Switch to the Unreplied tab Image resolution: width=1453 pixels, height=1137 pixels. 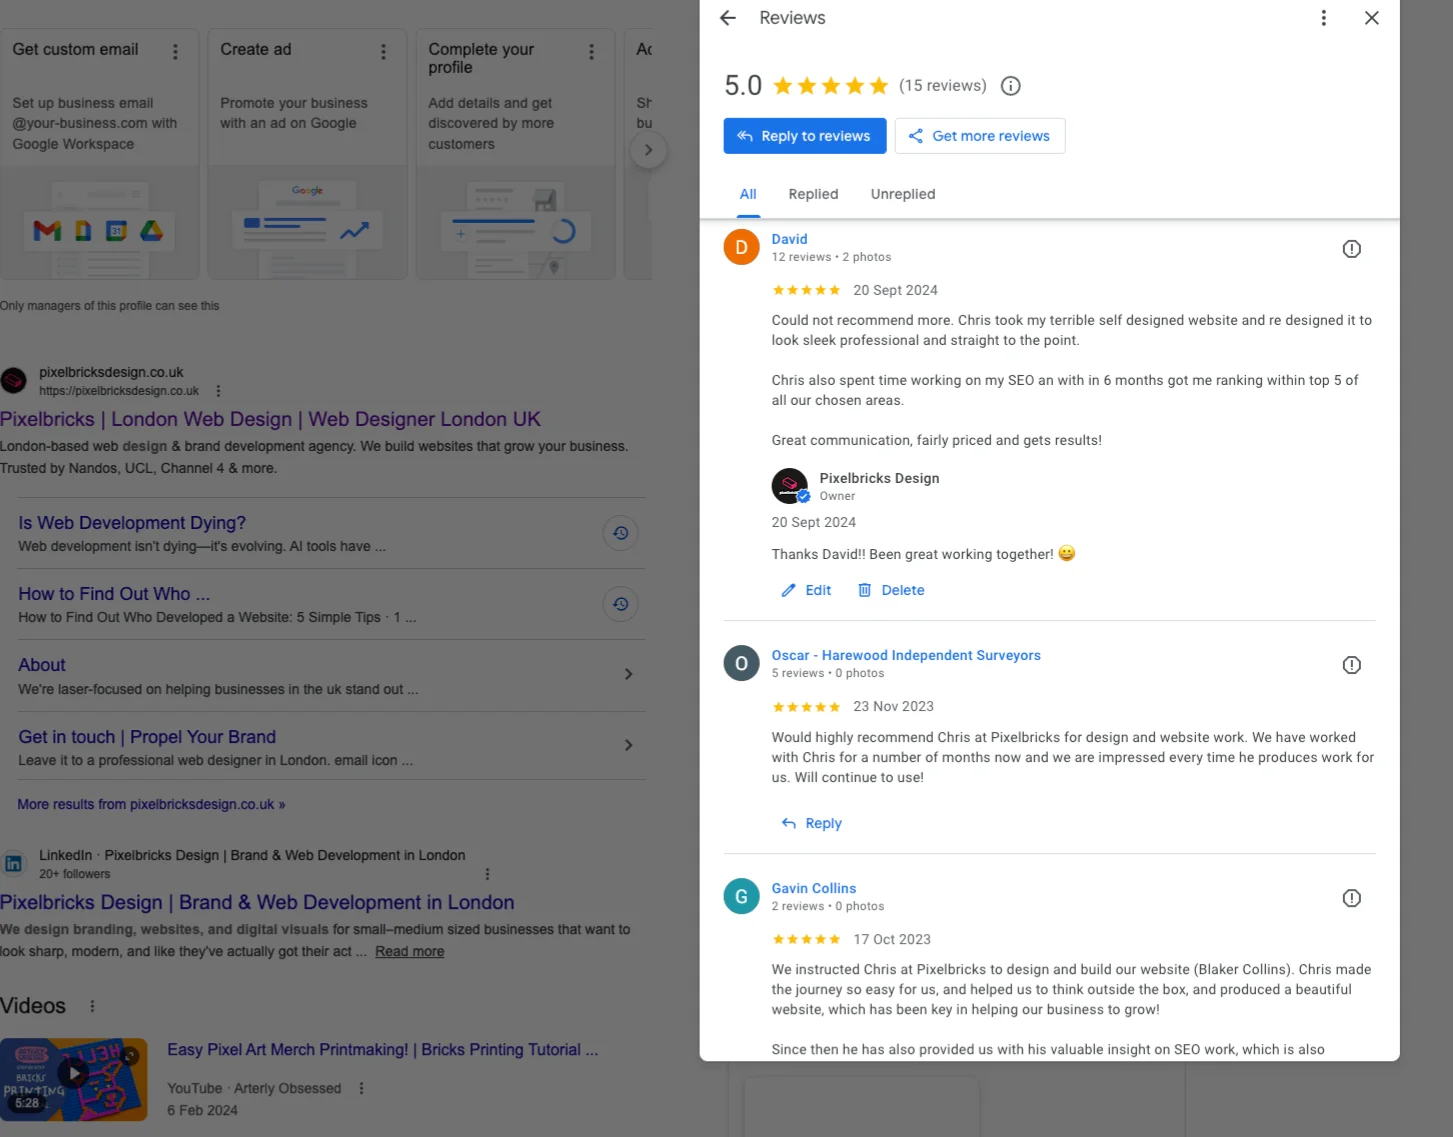coord(903,194)
